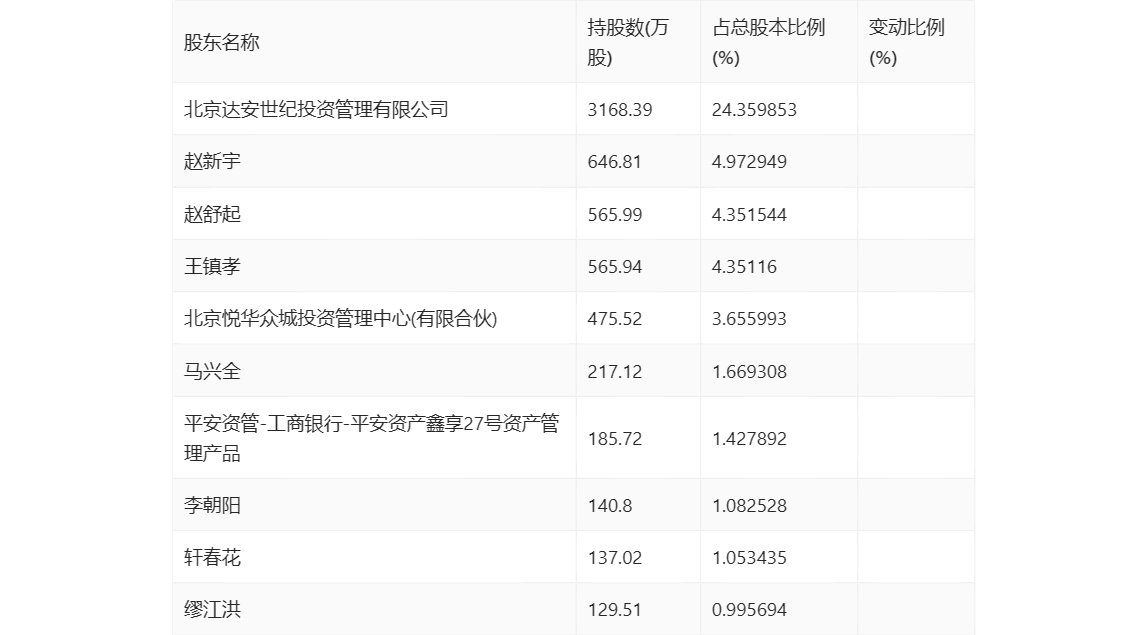Viewport: 1148px width, 635px height.
Task: Click the percentage 1.427892
Action: [749, 439]
